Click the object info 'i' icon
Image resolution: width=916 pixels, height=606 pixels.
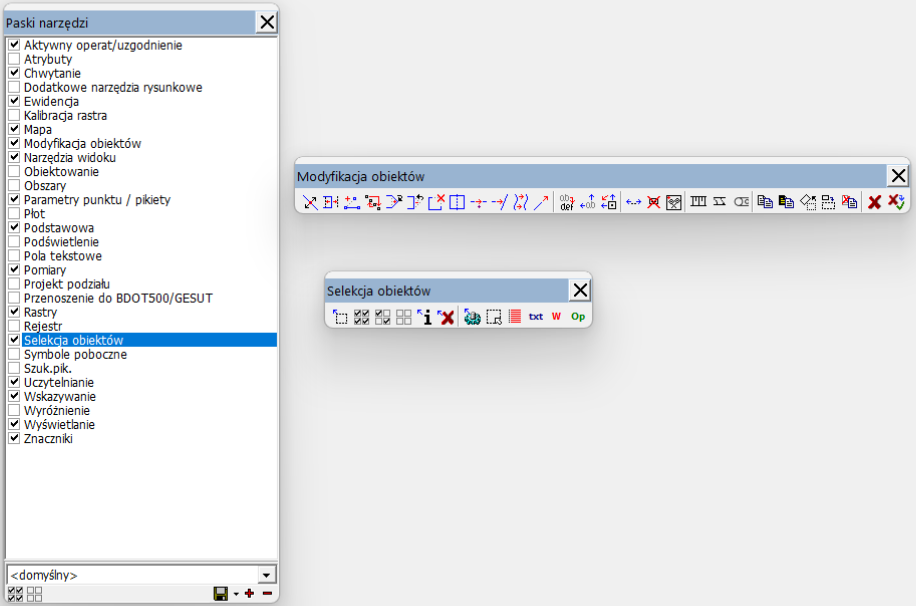click(x=425, y=317)
